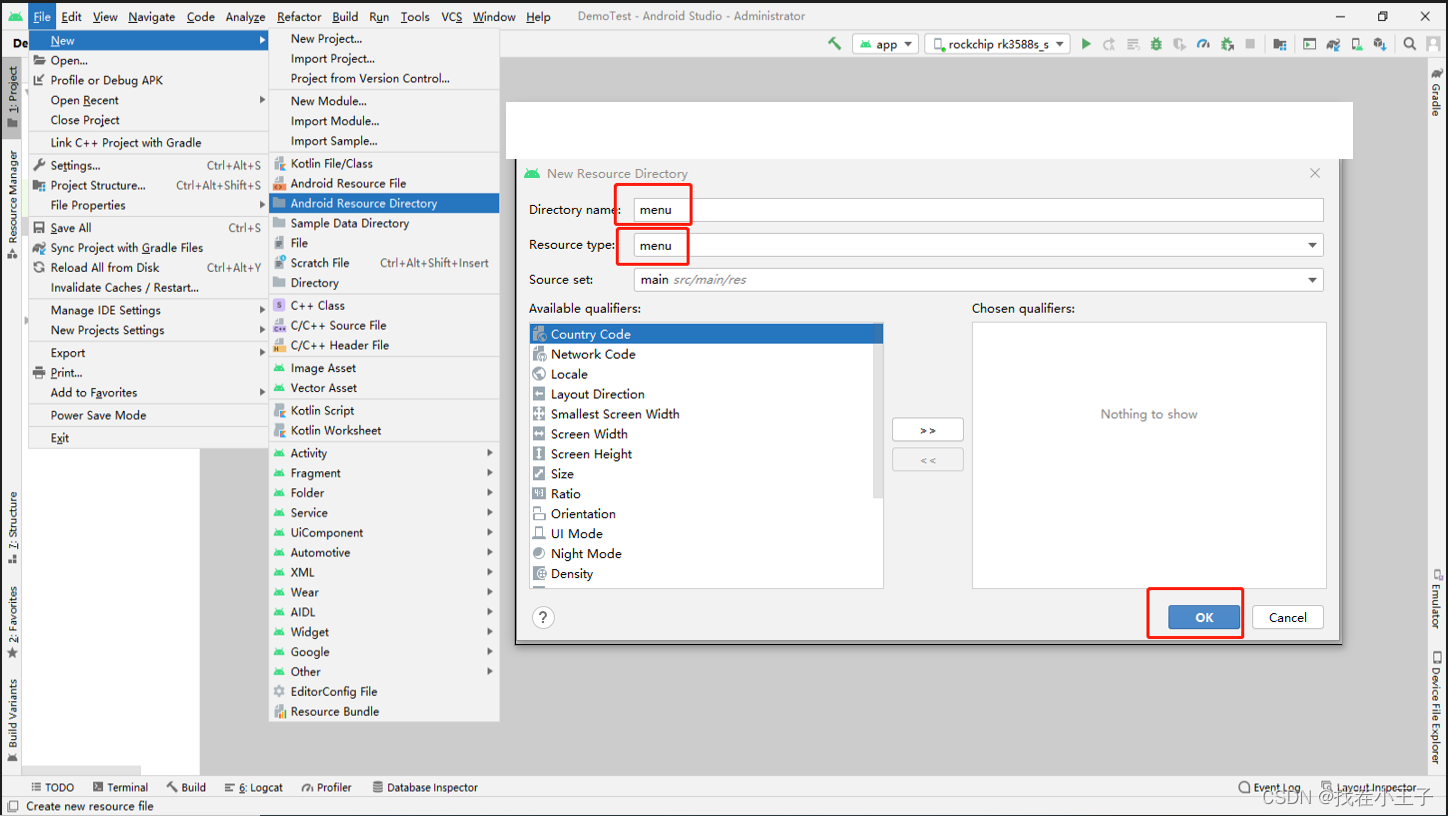1448x816 pixels.
Task: Open the Logcat tool window
Action: (x=254, y=787)
